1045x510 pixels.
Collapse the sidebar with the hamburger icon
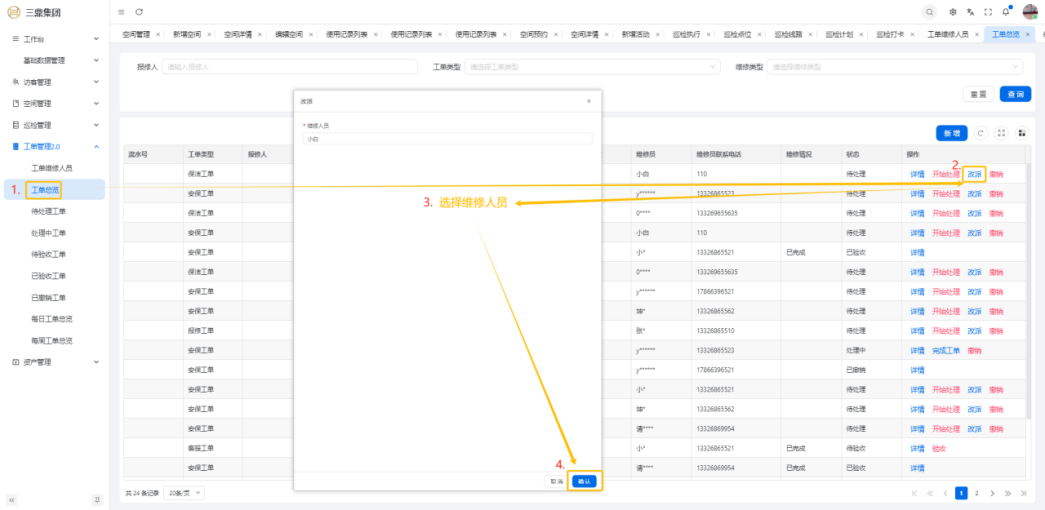coord(122,11)
